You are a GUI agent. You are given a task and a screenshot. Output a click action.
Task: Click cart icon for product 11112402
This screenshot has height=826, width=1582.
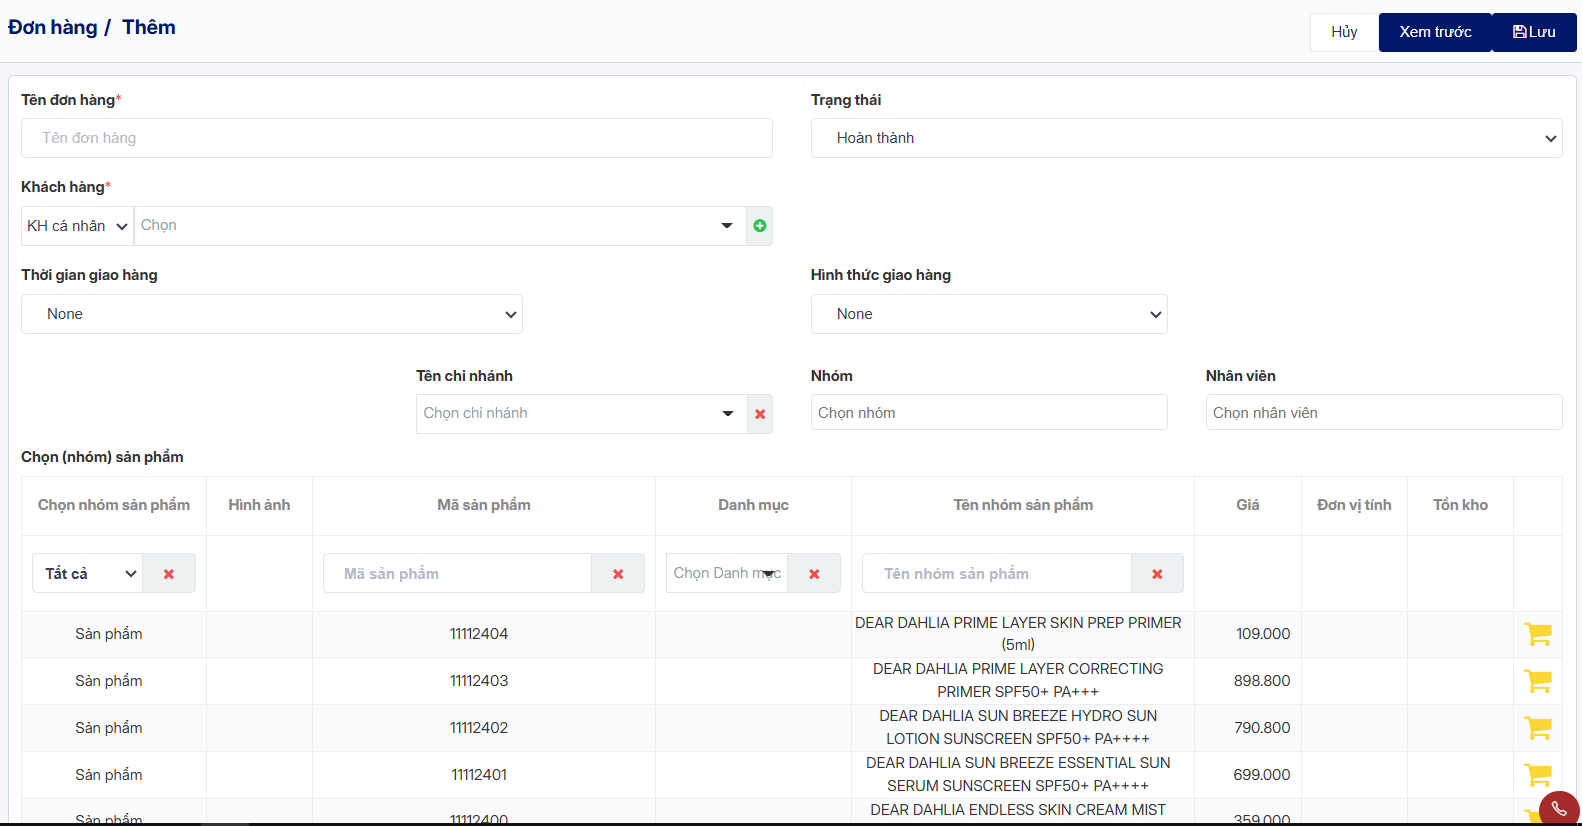(1538, 728)
